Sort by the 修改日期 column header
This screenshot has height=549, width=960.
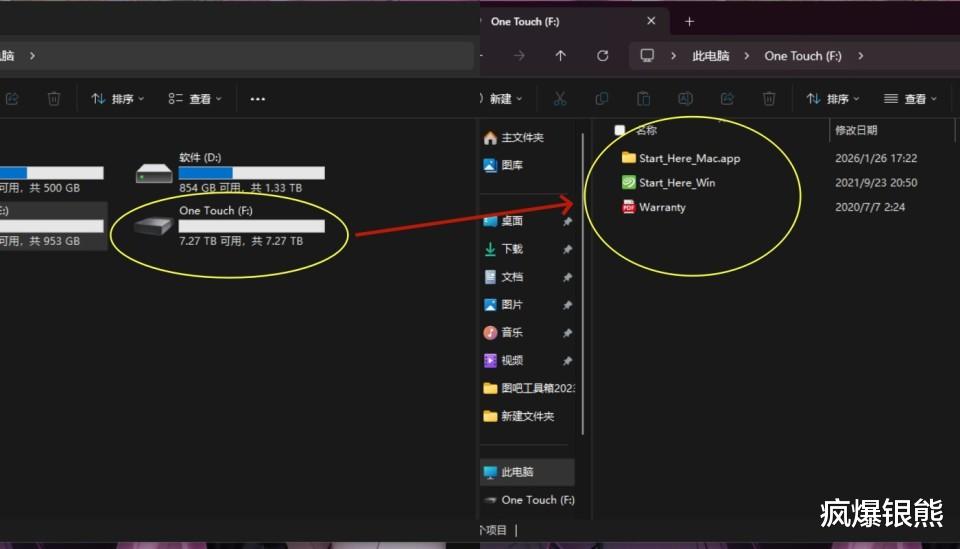coord(856,130)
